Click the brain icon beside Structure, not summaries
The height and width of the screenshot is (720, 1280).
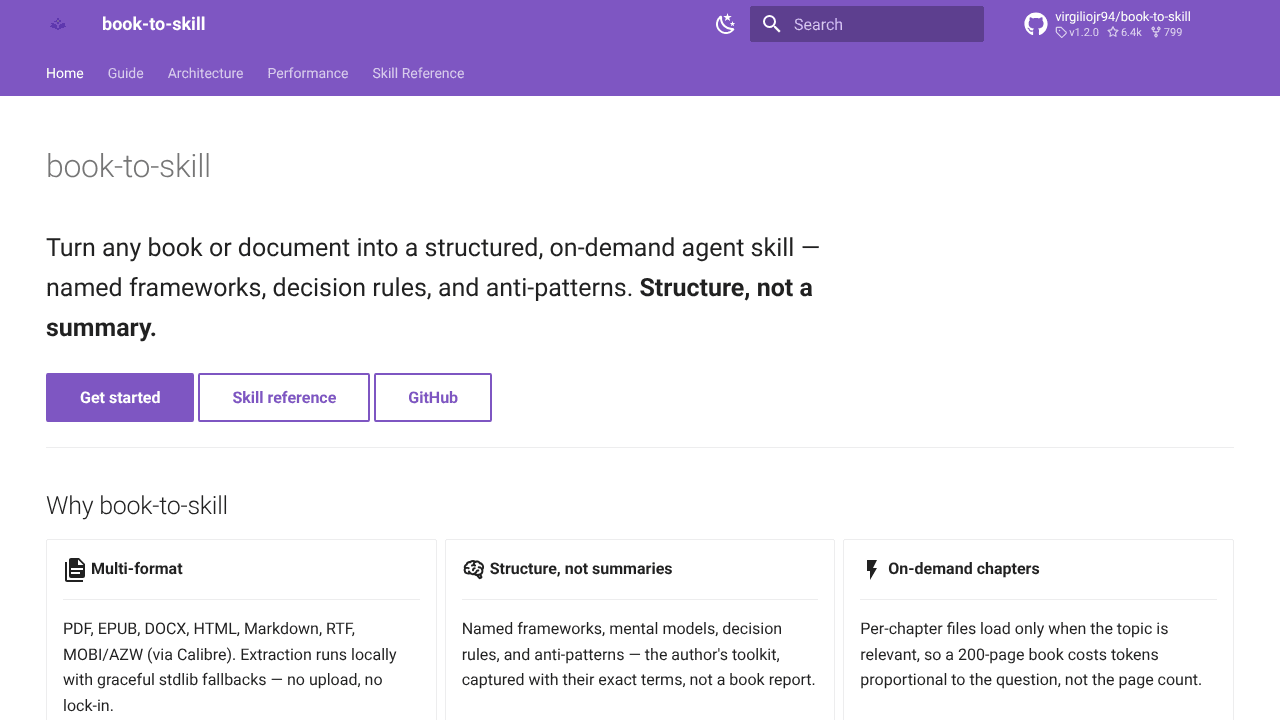point(473,569)
